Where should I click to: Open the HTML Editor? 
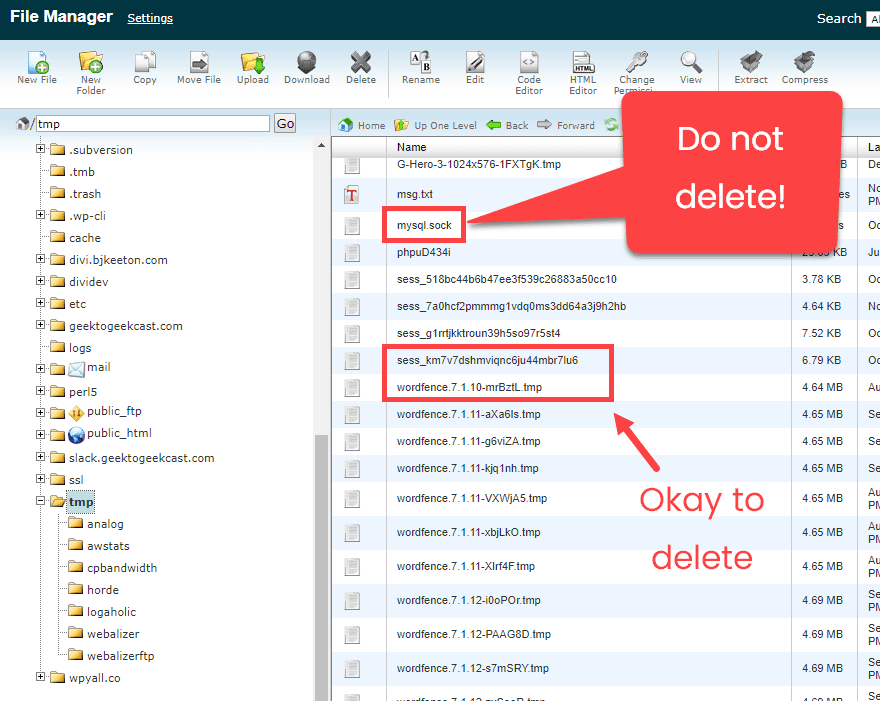(x=582, y=68)
